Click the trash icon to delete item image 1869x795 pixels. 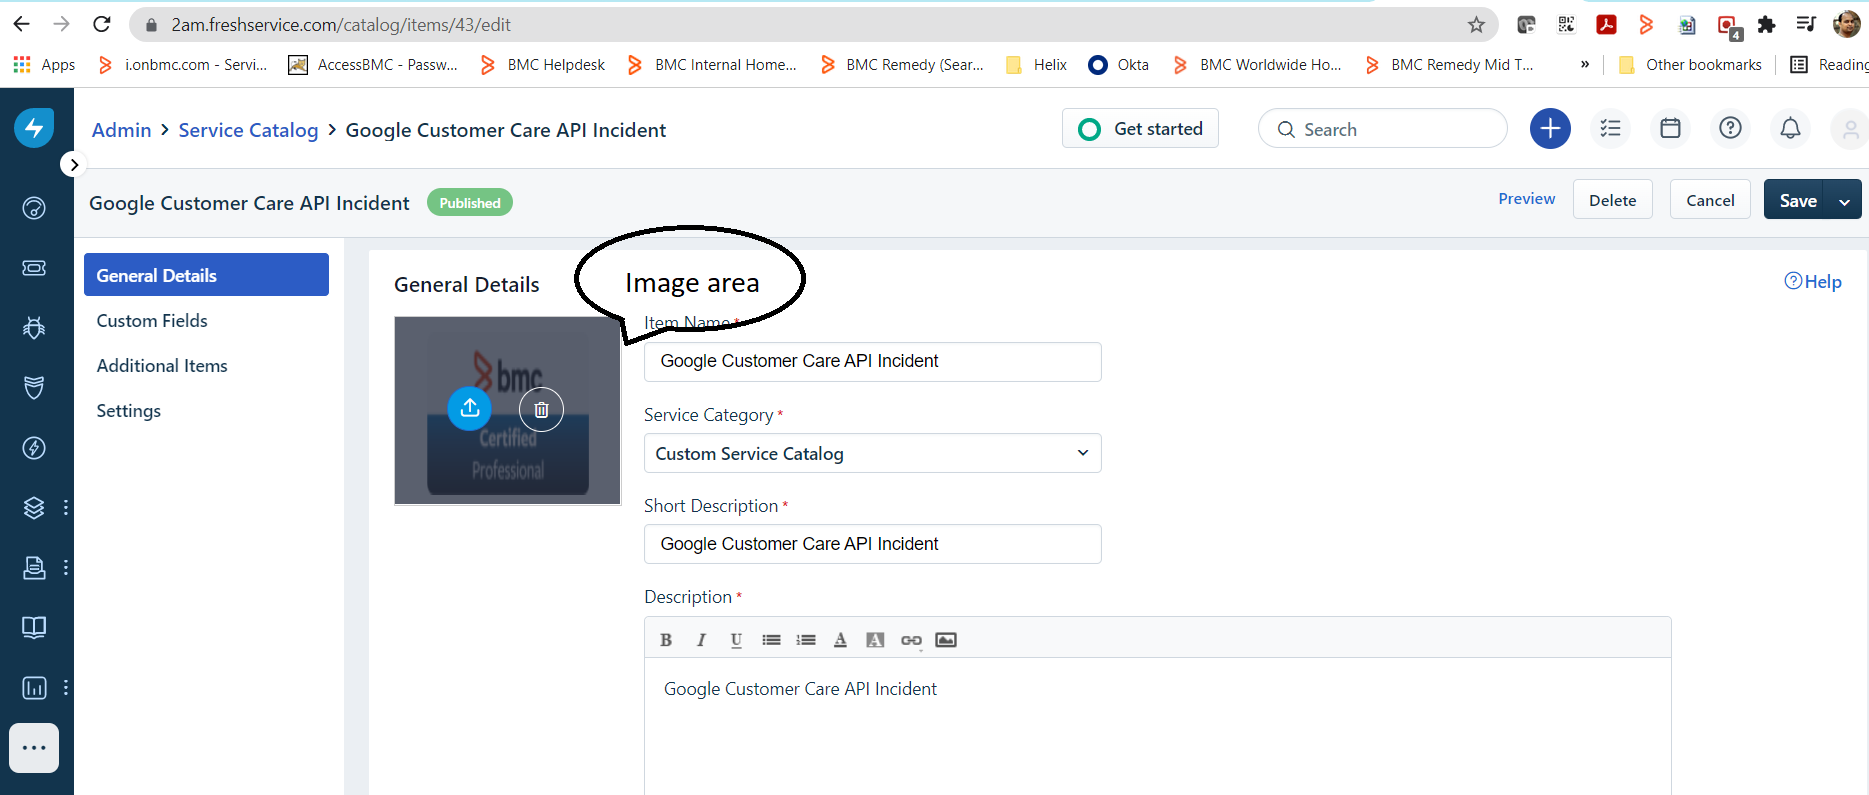tap(541, 409)
